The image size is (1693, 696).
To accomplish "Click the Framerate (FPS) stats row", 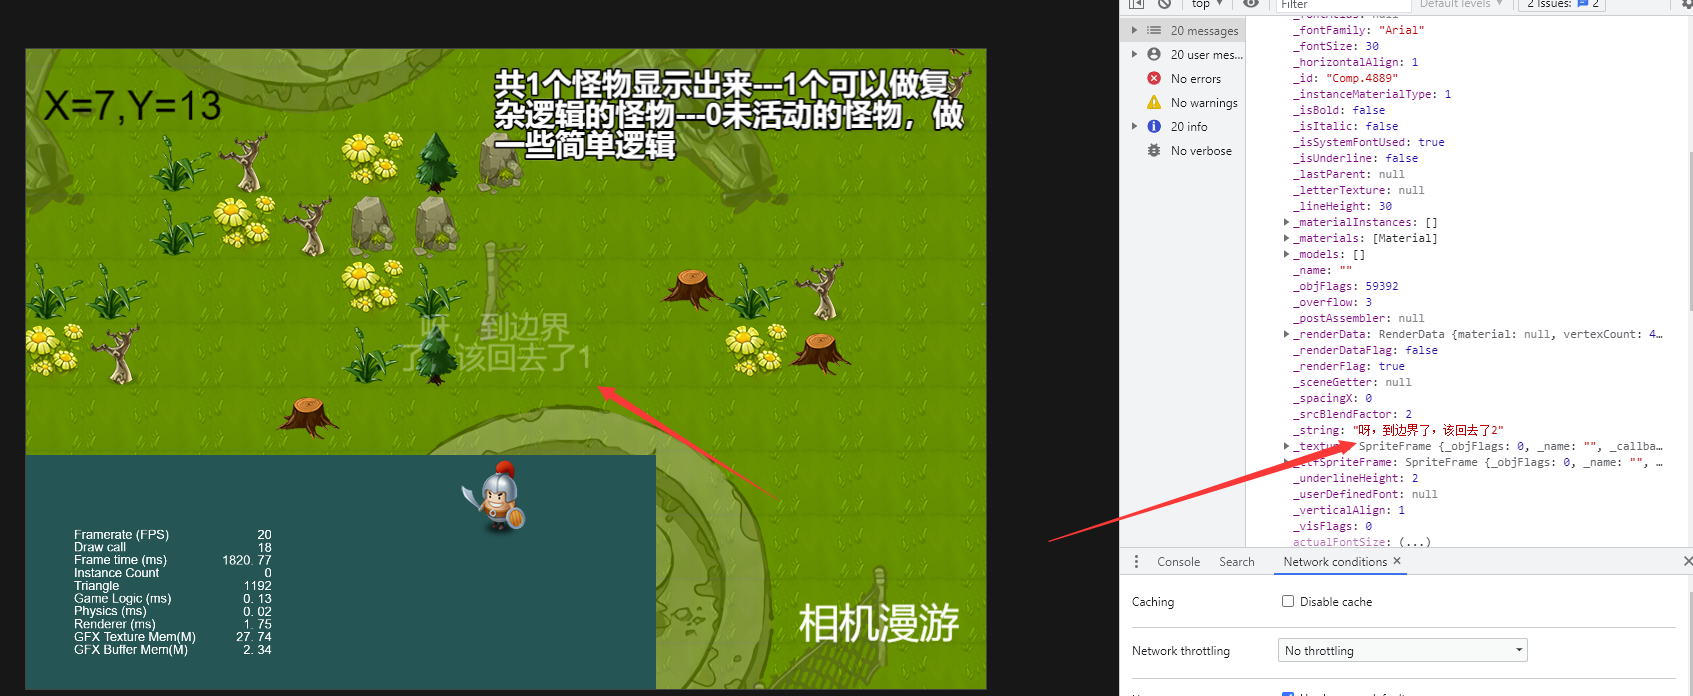I will (x=172, y=535).
